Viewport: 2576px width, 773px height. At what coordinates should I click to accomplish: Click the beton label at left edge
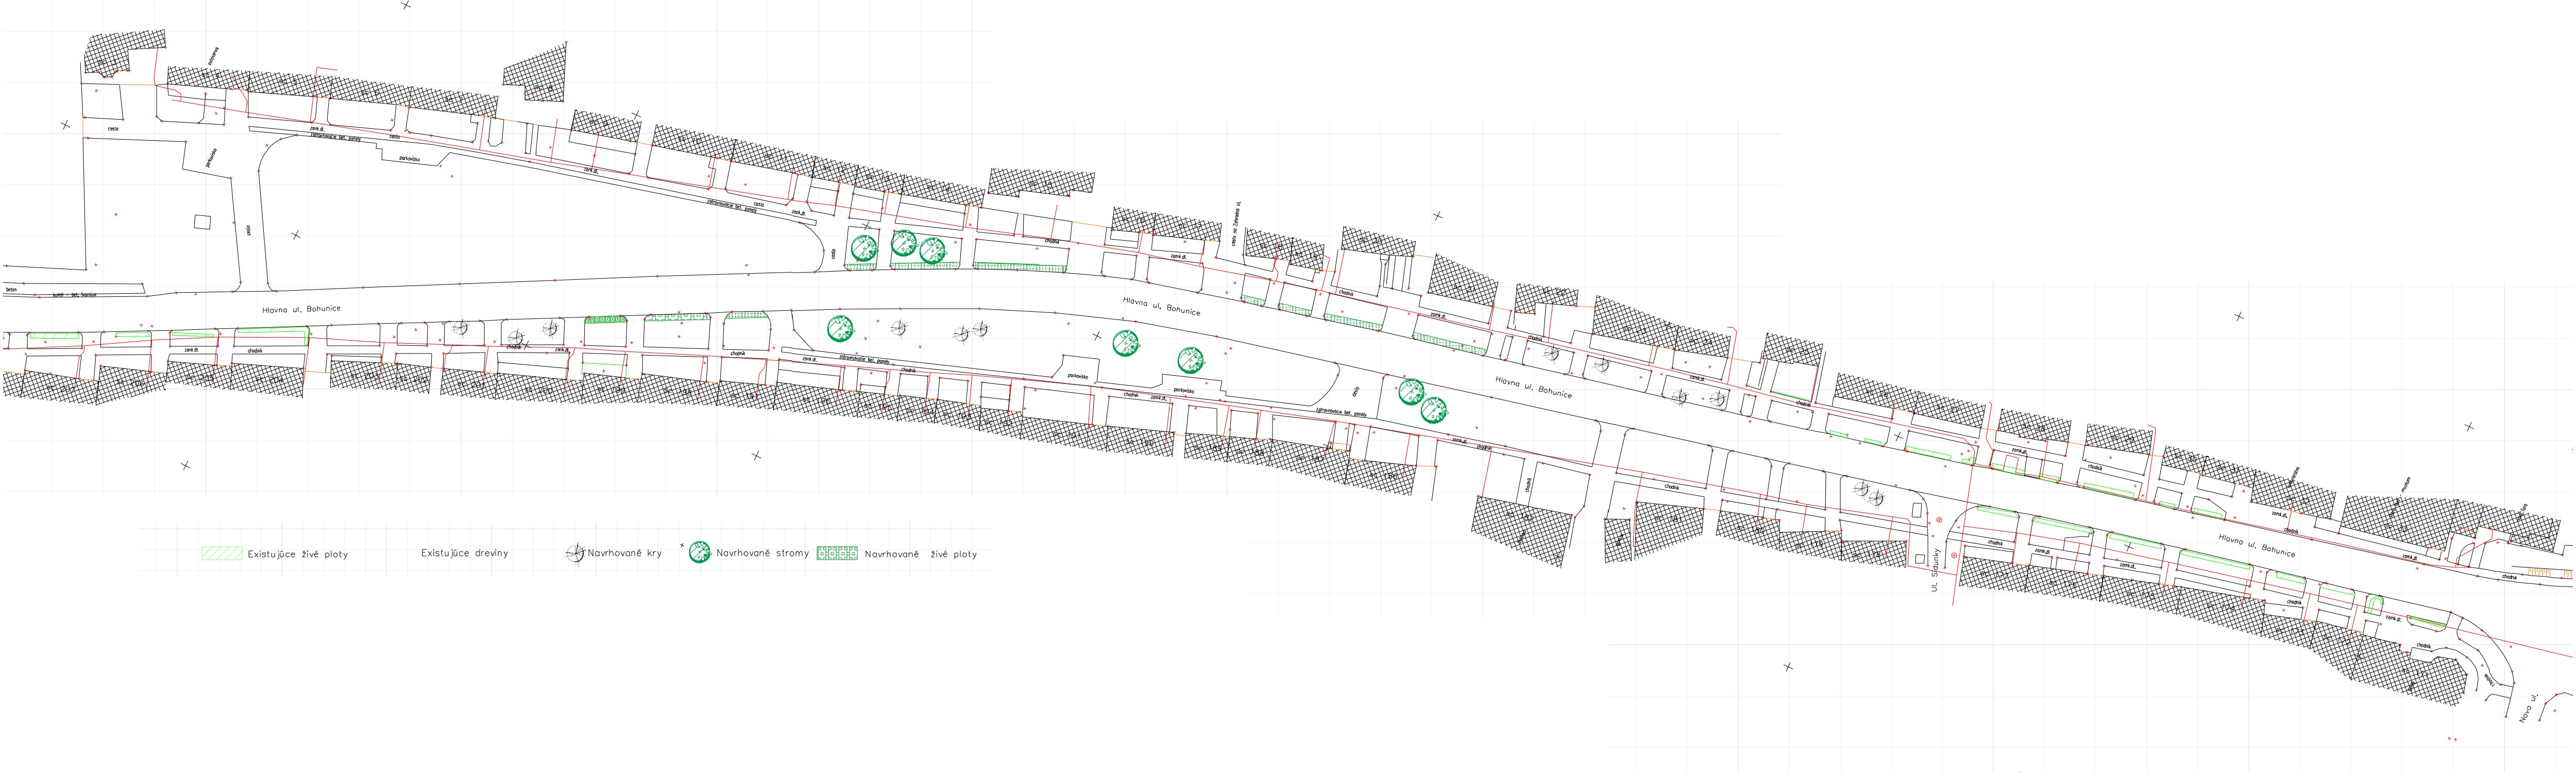(12, 289)
